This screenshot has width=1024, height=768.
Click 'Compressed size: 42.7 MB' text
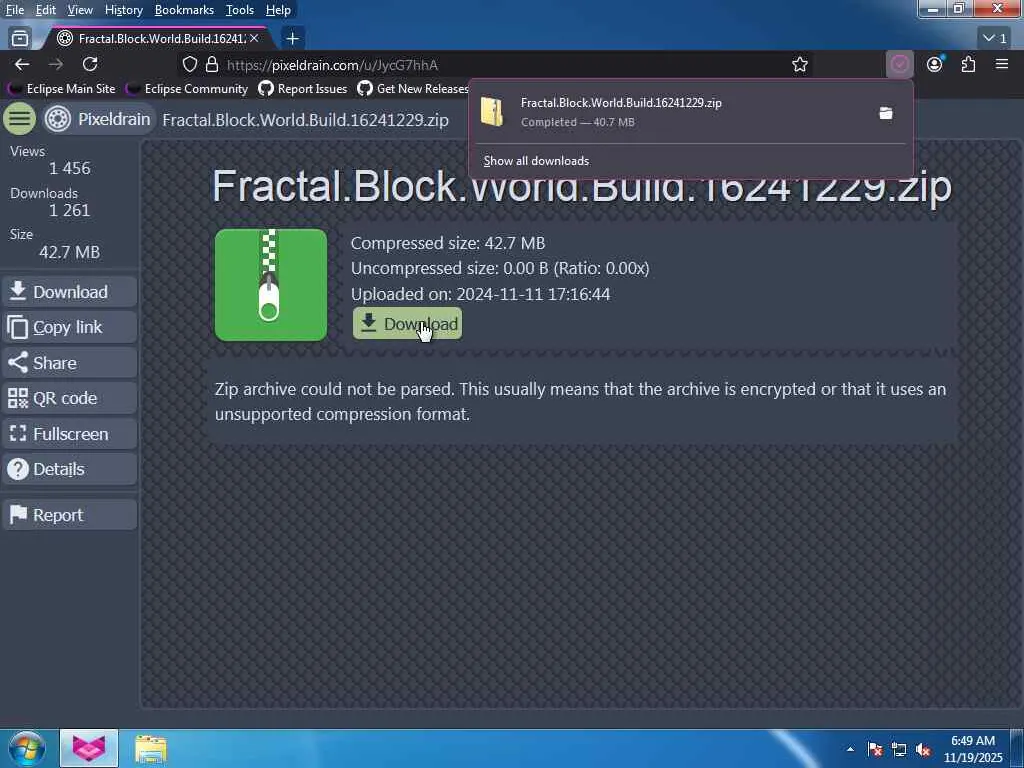click(447, 243)
